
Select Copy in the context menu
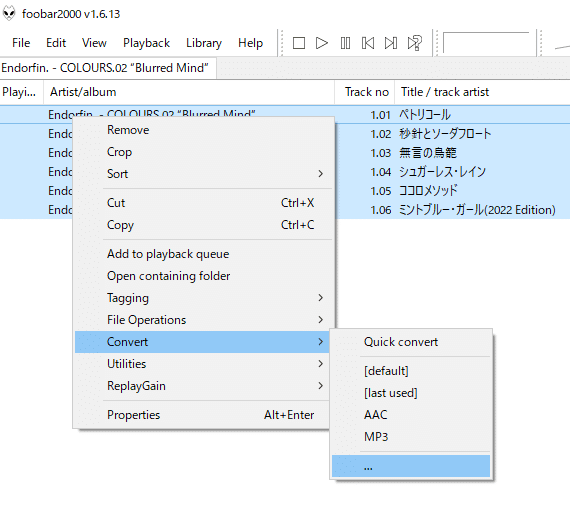click(204, 225)
